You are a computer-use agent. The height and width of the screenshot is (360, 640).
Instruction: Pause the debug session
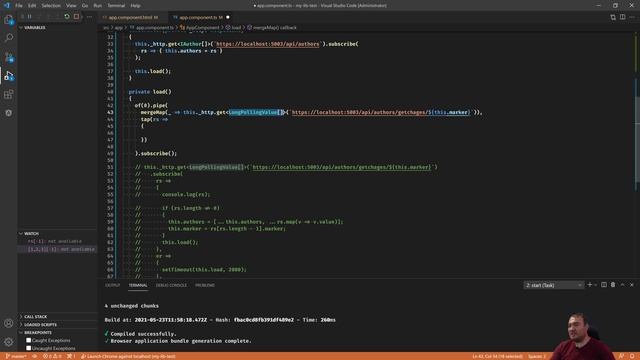[x=29, y=17]
